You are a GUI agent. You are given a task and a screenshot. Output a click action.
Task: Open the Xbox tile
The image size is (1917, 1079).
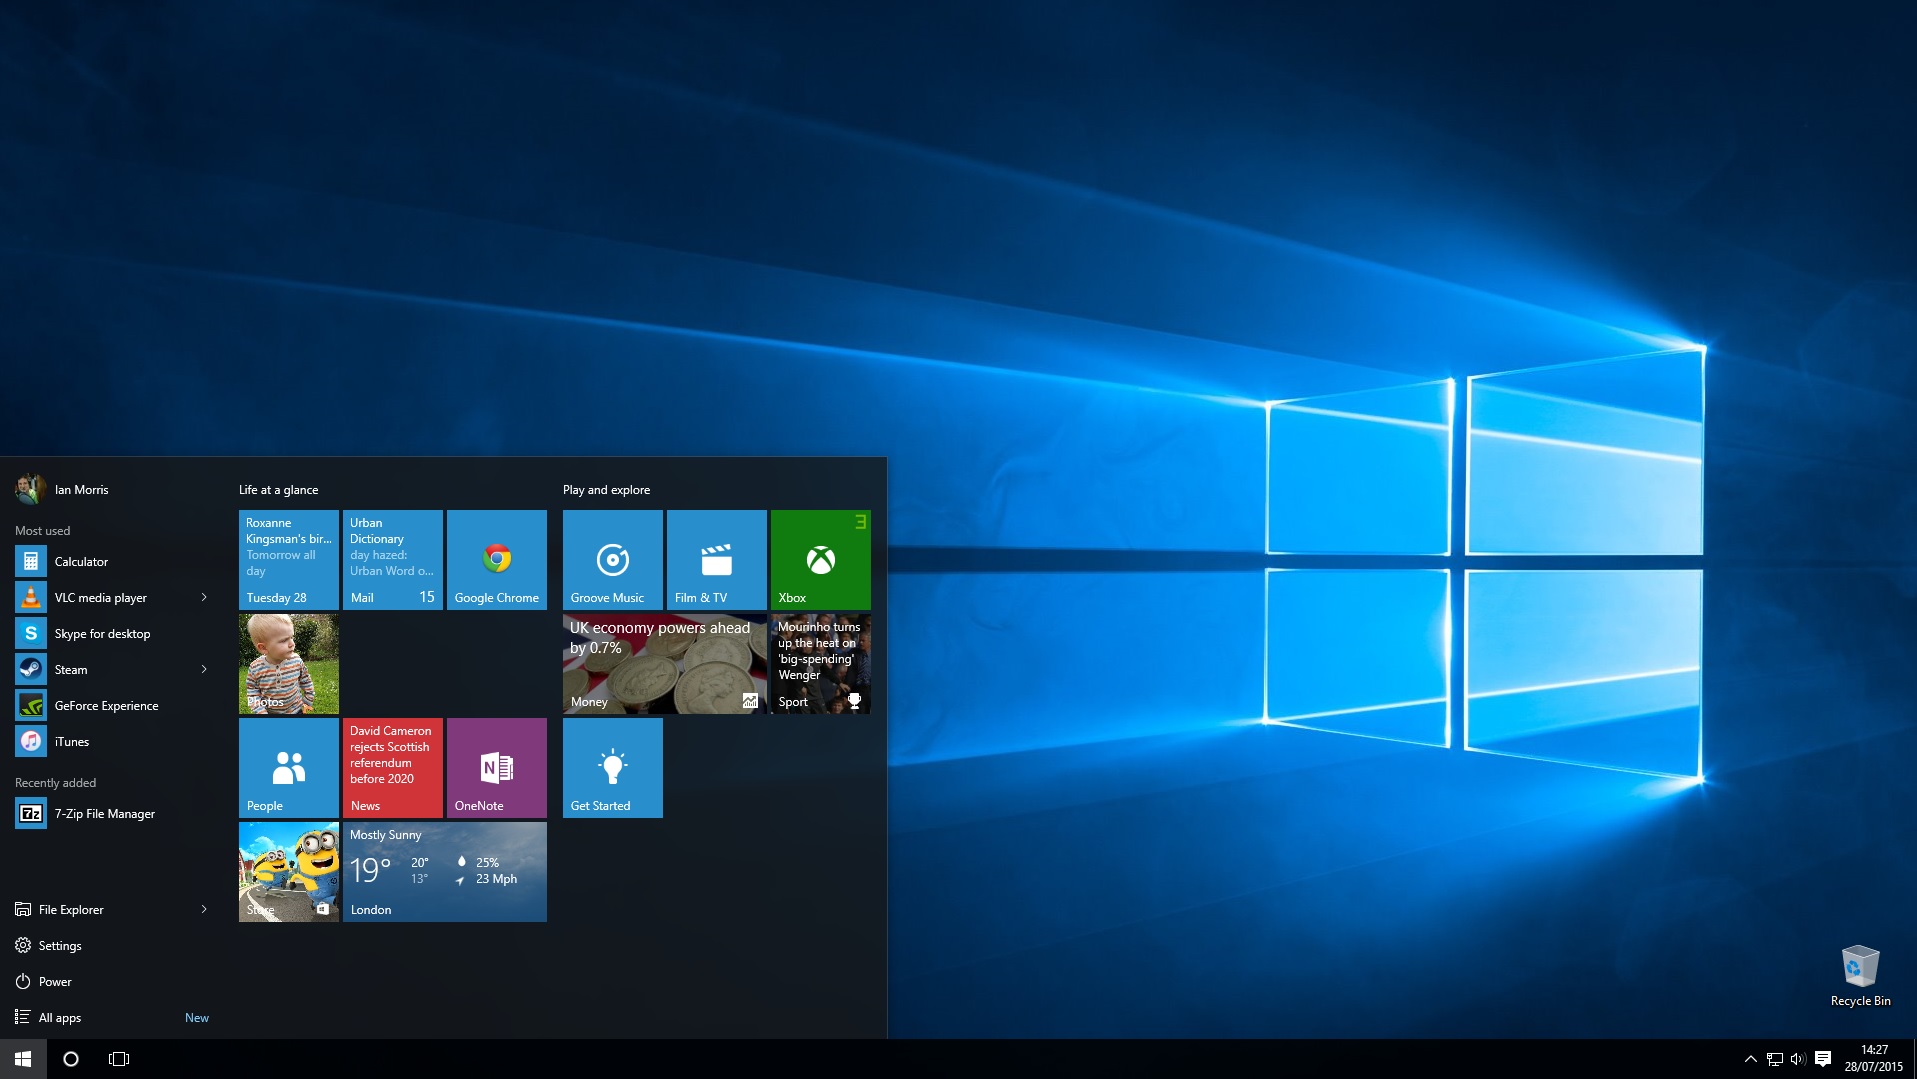(x=820, y=560)
